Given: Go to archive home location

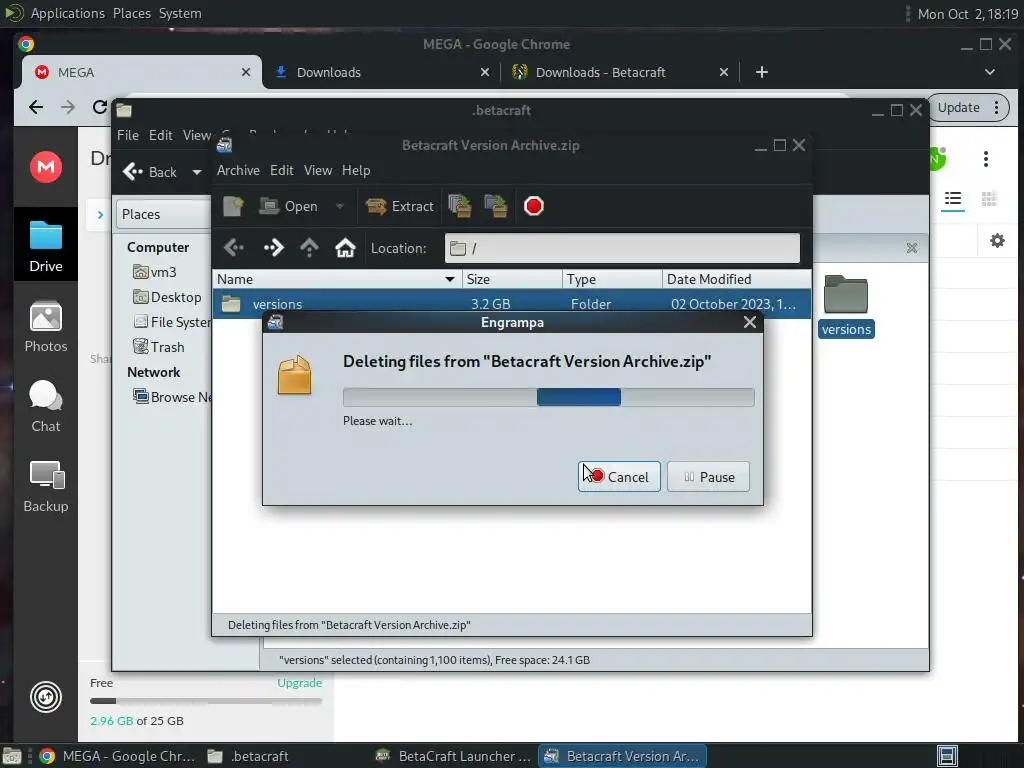Looking at the screenshot, I should pyautogui.click(x=345, y=248).
